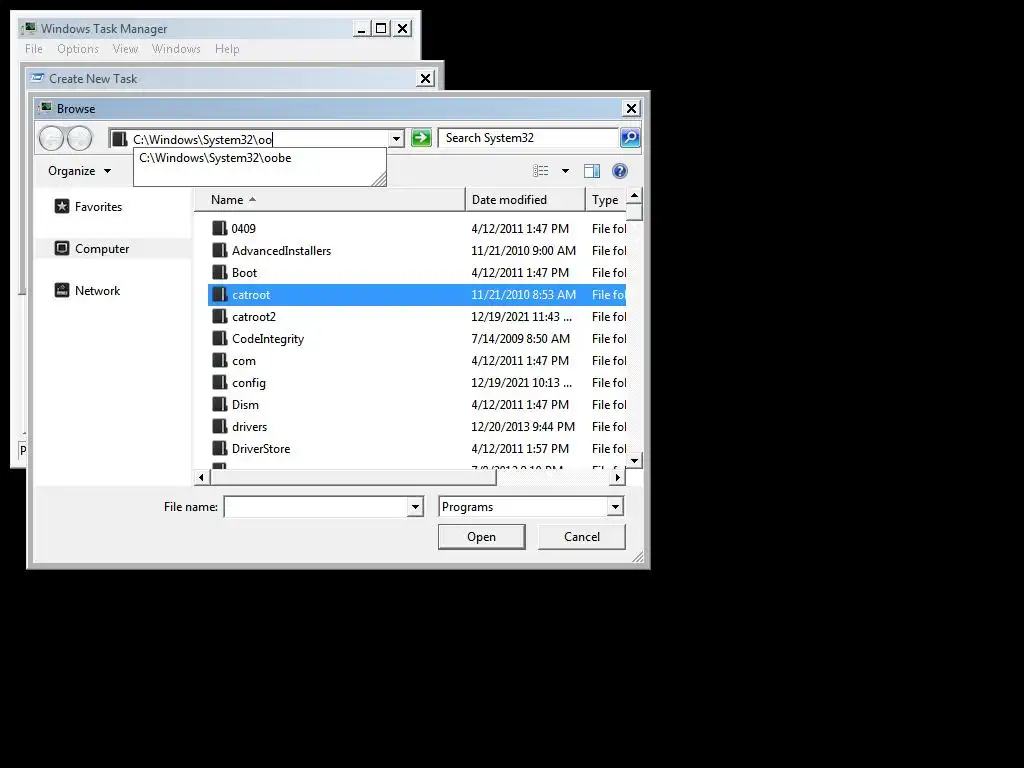Click the Browse dialog title bar icon
The image size is (1024, 768).
(x=45, y=108)
